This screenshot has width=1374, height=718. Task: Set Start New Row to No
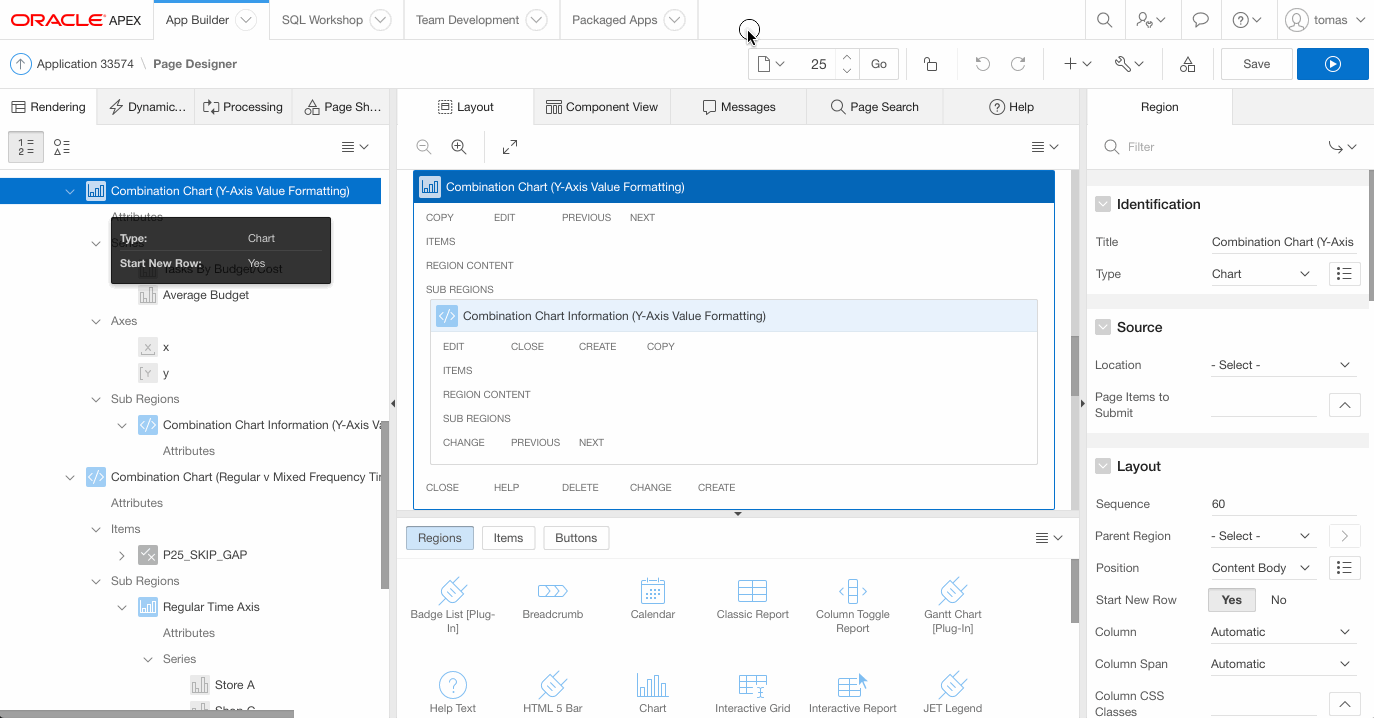tap(1278, 600)
